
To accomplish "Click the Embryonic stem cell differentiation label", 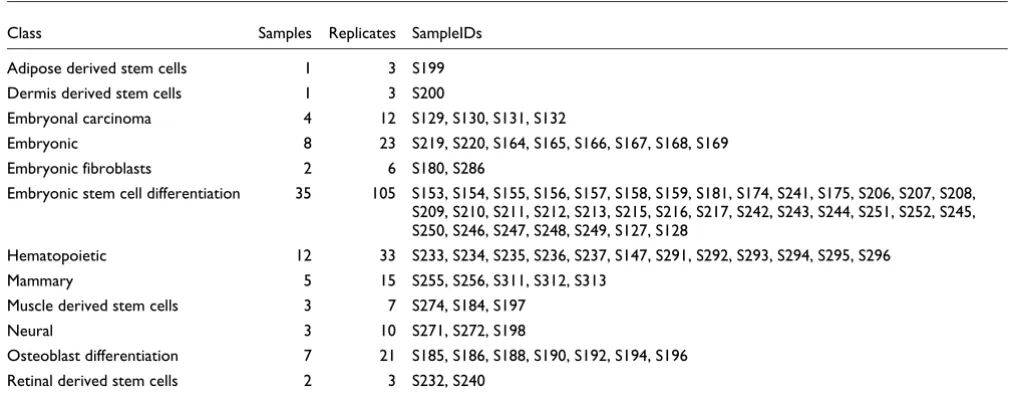I will tap(124, 194).
